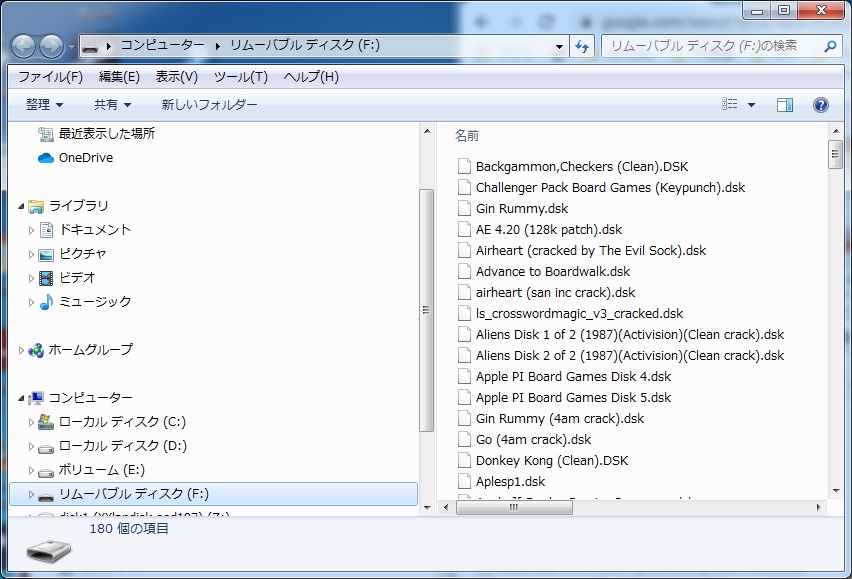This screenshot has width=852, height=579.
Task: Select OneDrive in the navigation pane
Action: click(86, 158)
